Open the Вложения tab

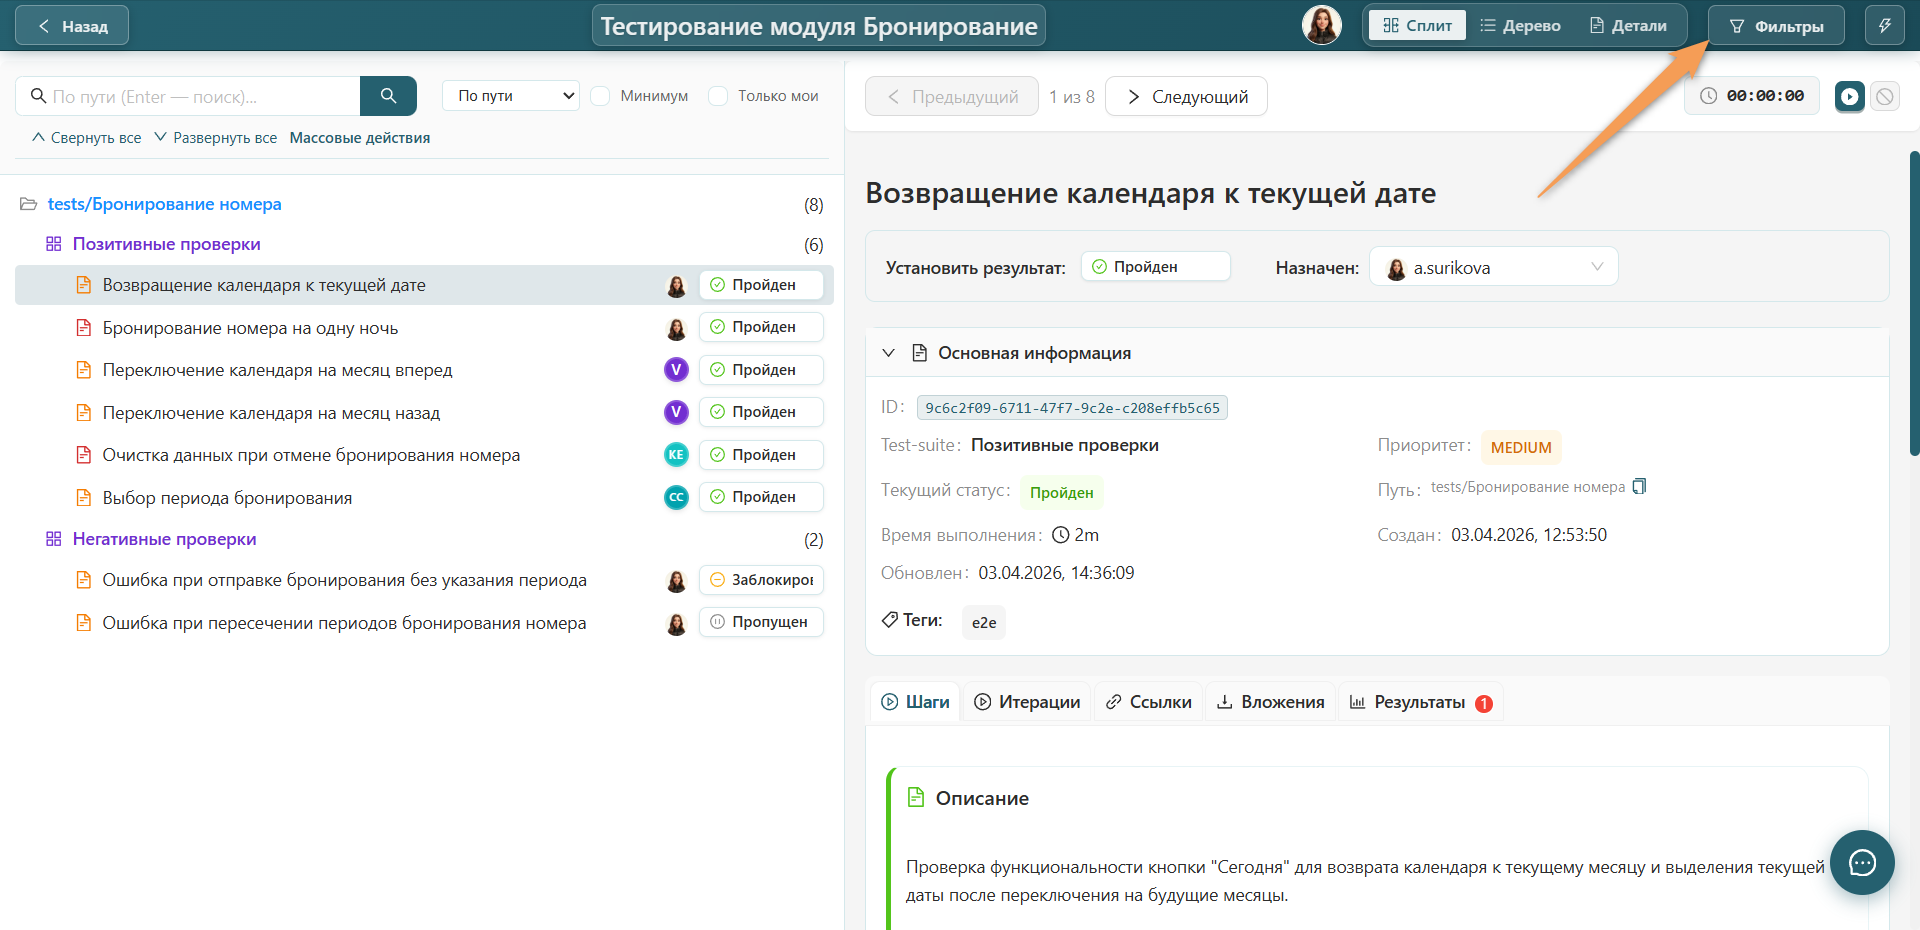(1270, 702)
